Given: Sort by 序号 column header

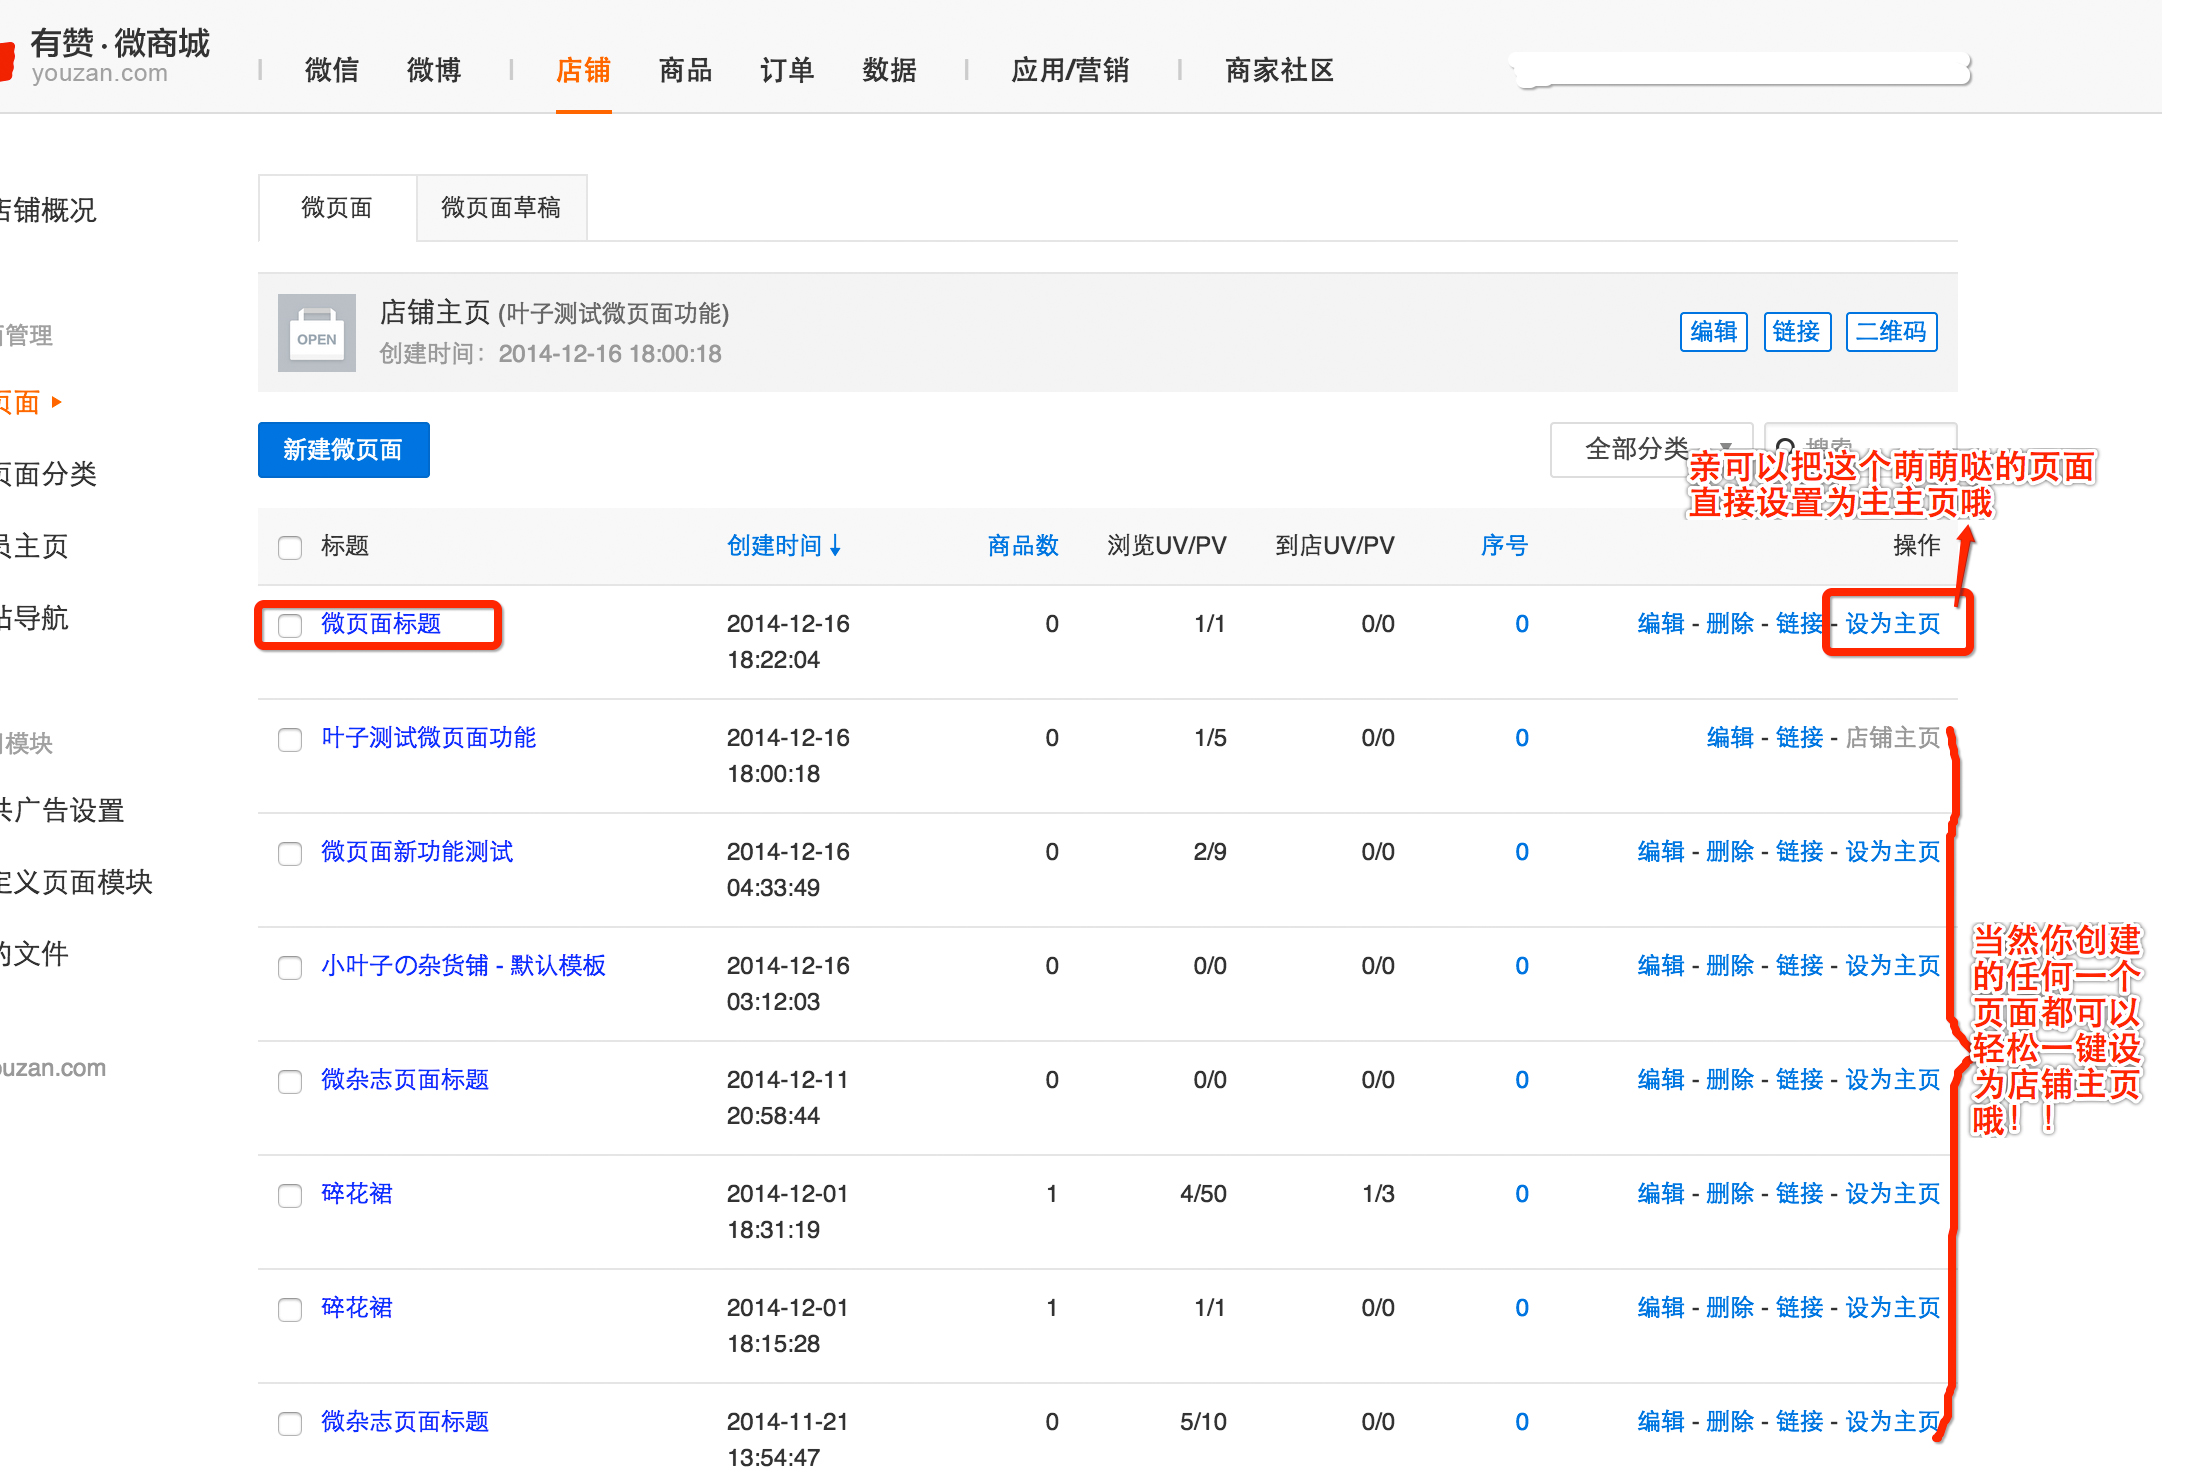Looking at the screenshot, I should tap(1504, 545).
